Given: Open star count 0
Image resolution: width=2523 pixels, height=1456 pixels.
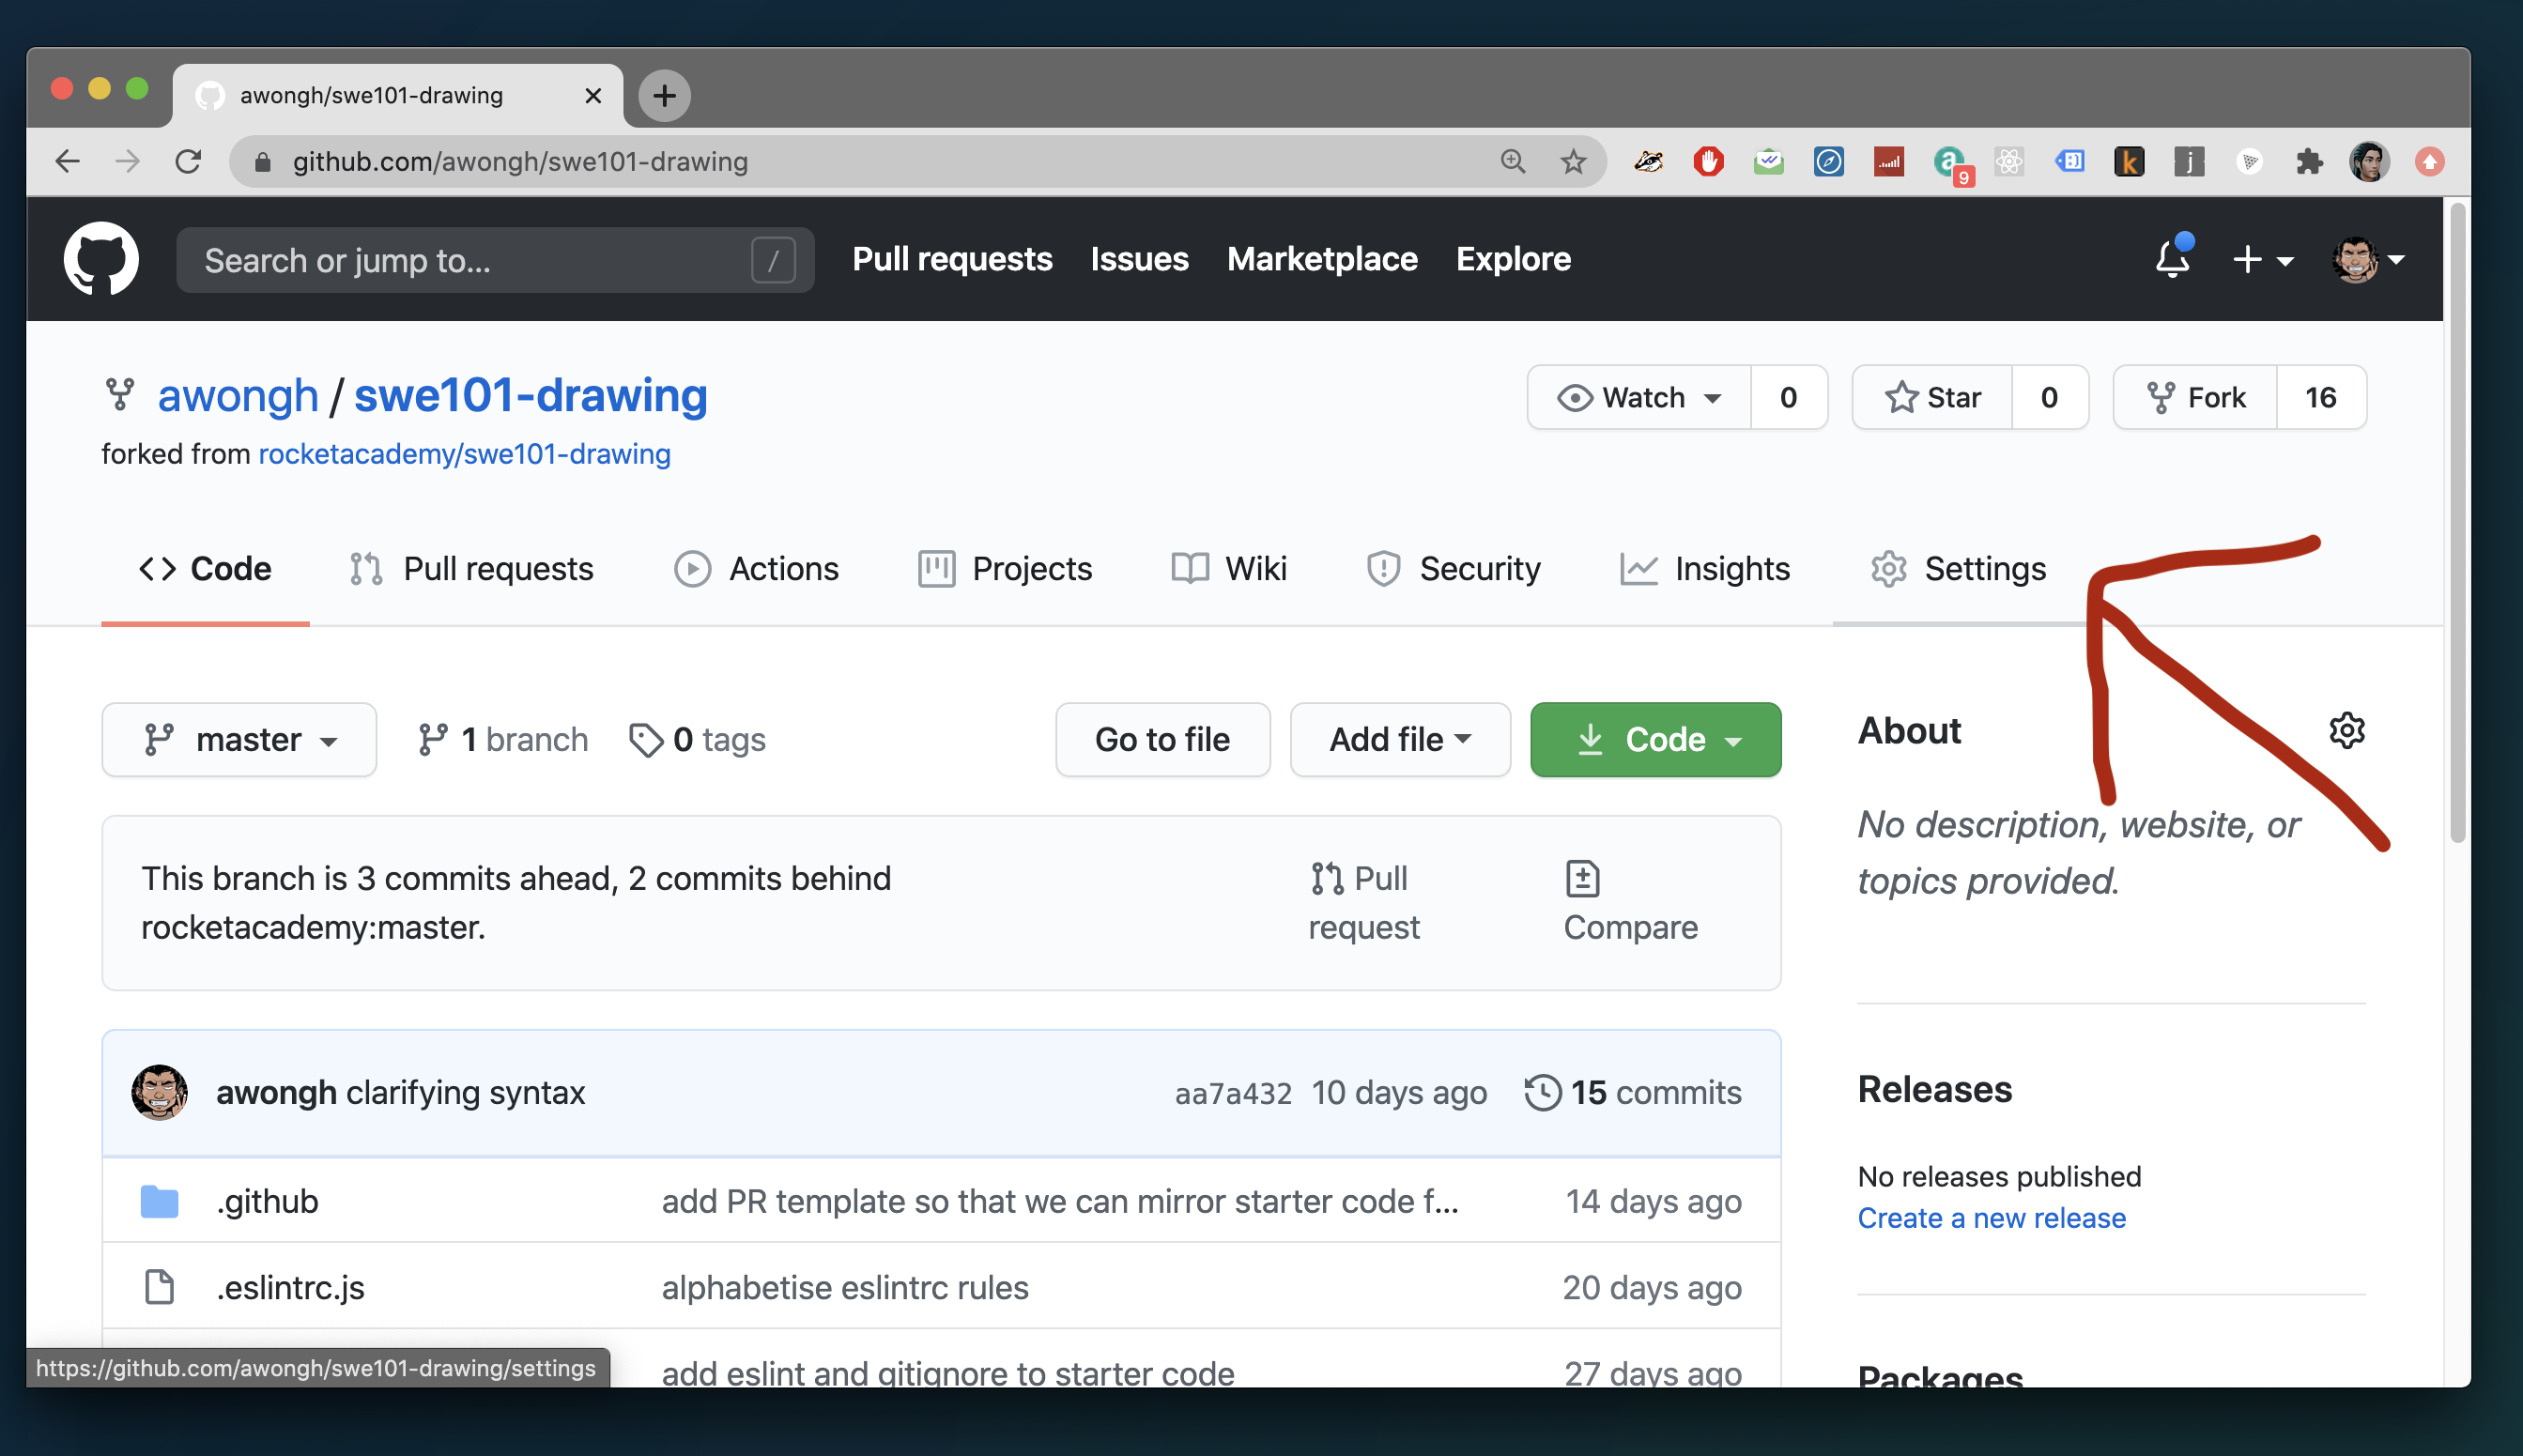Looking at the screenshot, I should click(x=2050, y=397).
